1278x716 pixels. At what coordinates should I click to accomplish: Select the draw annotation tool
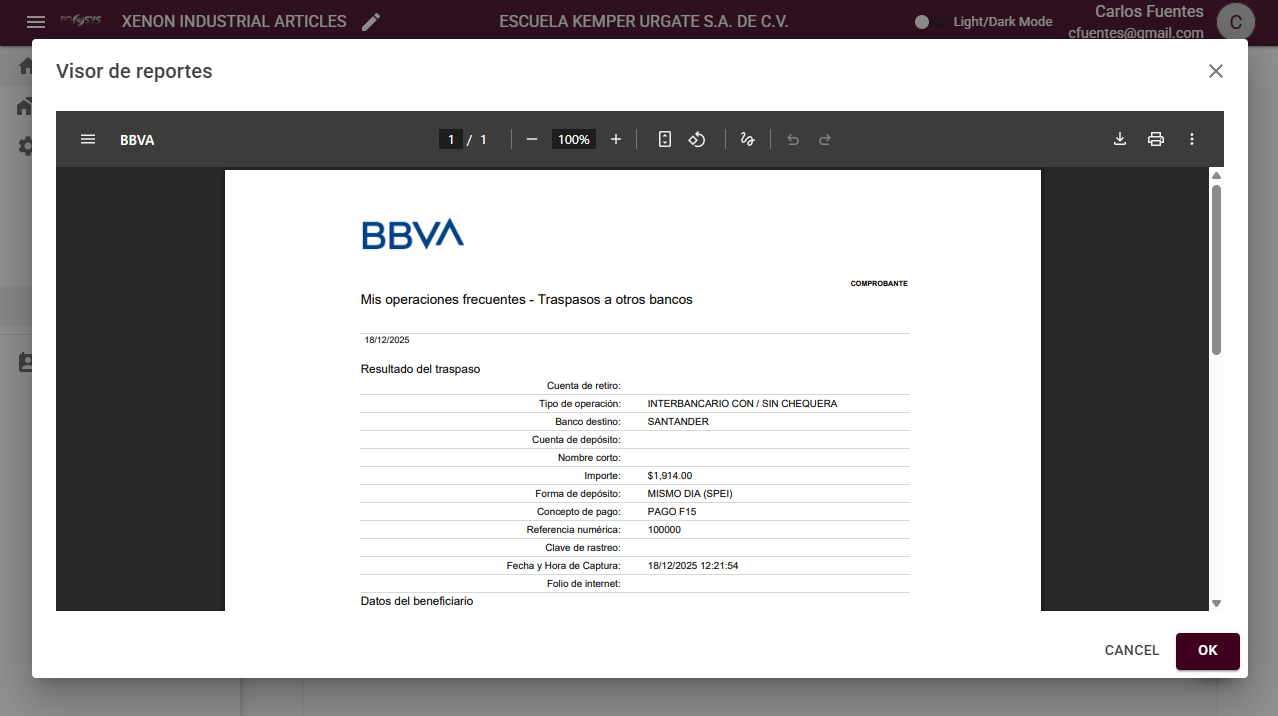point(747,140)
